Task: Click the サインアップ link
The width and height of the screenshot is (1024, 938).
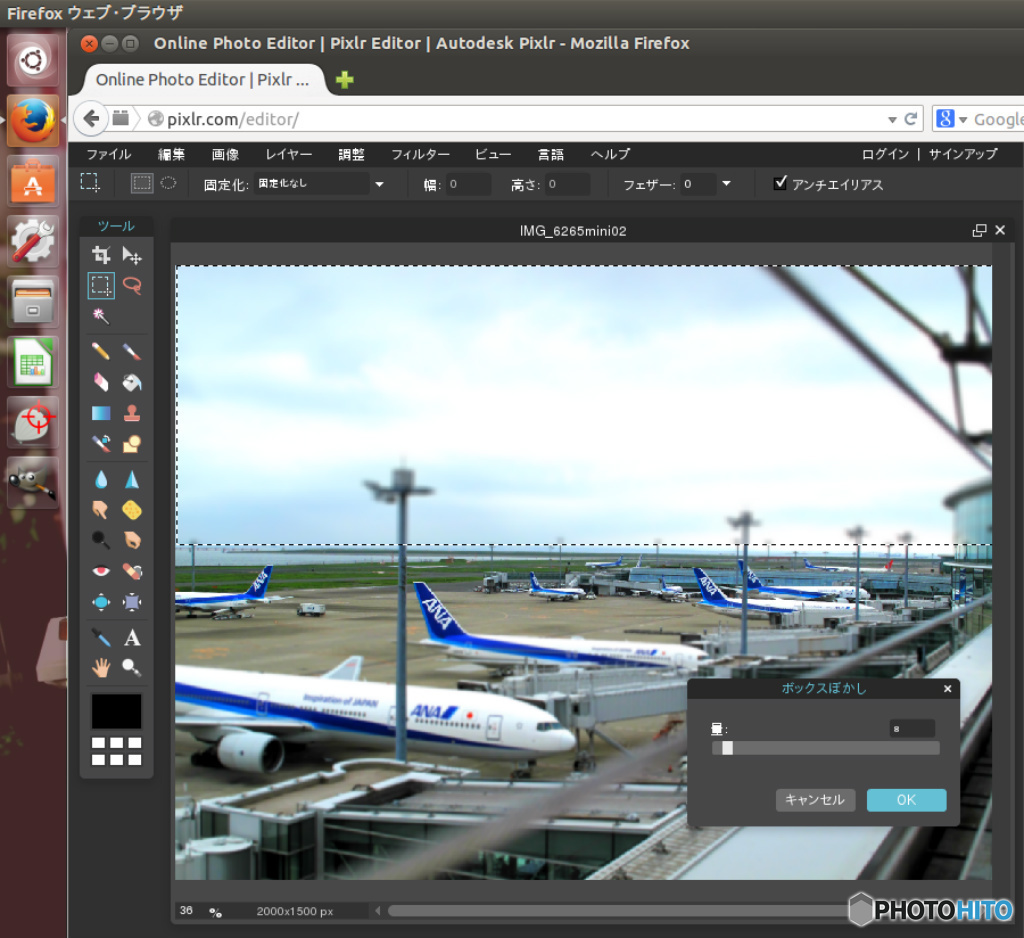Action: coord(963,154)
